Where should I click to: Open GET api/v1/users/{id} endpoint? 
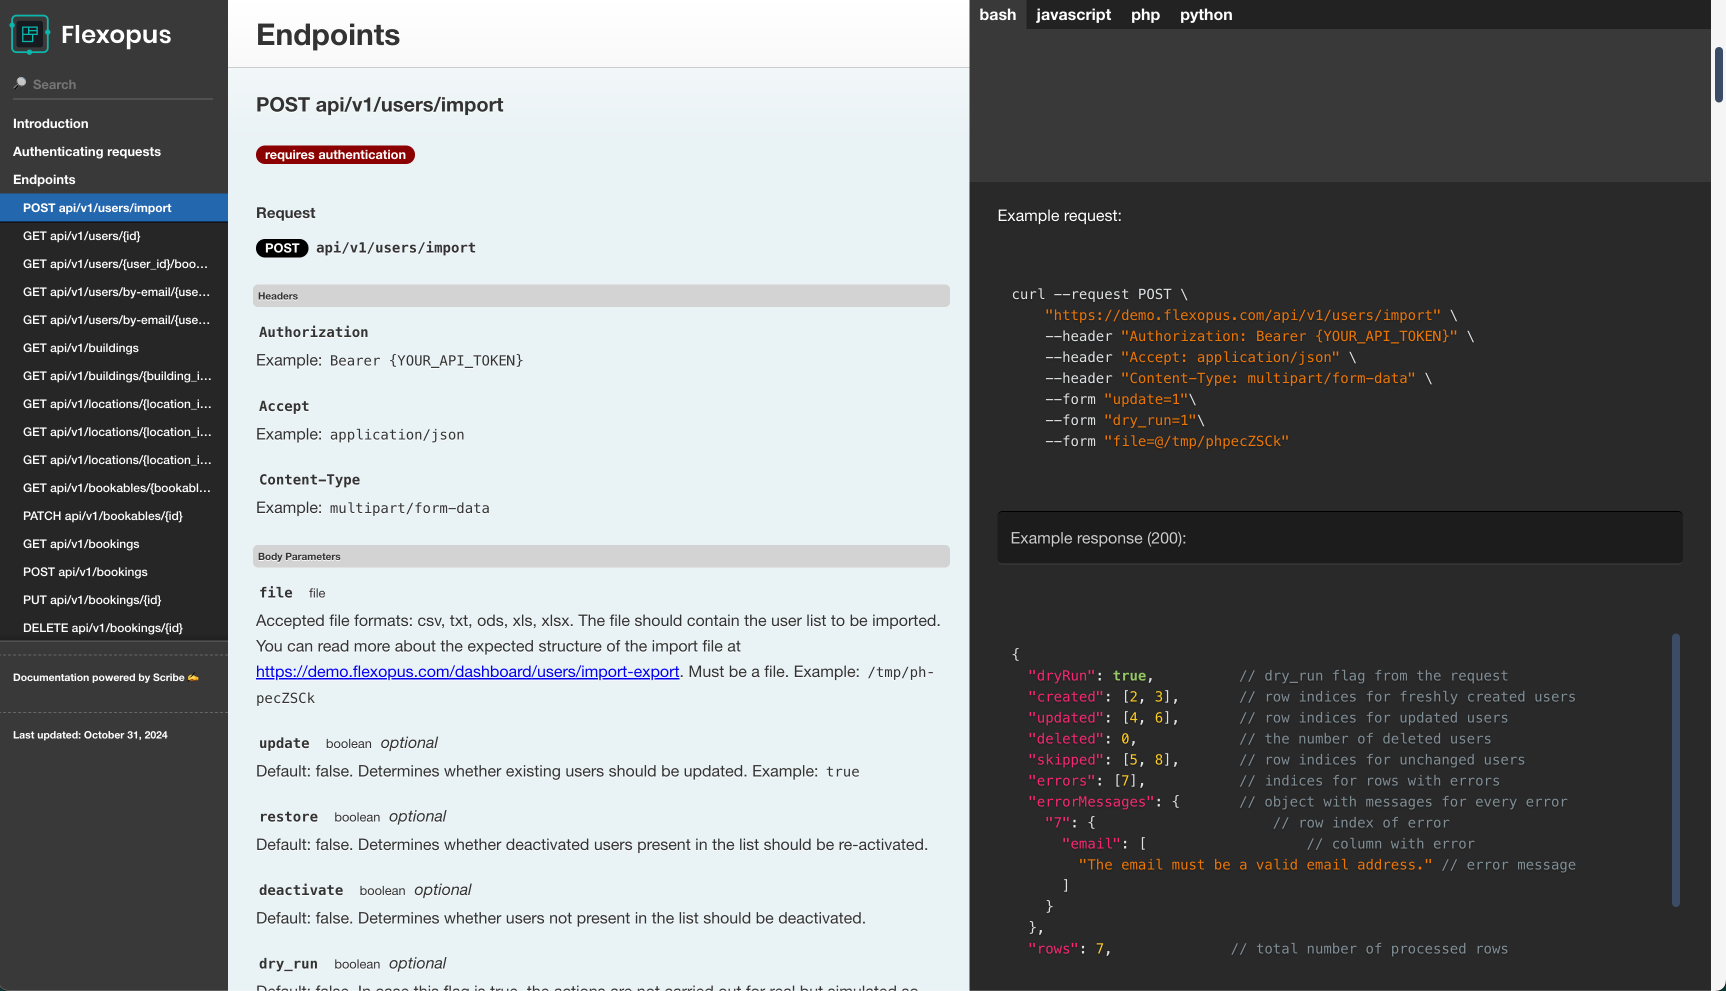coord(82,236)
